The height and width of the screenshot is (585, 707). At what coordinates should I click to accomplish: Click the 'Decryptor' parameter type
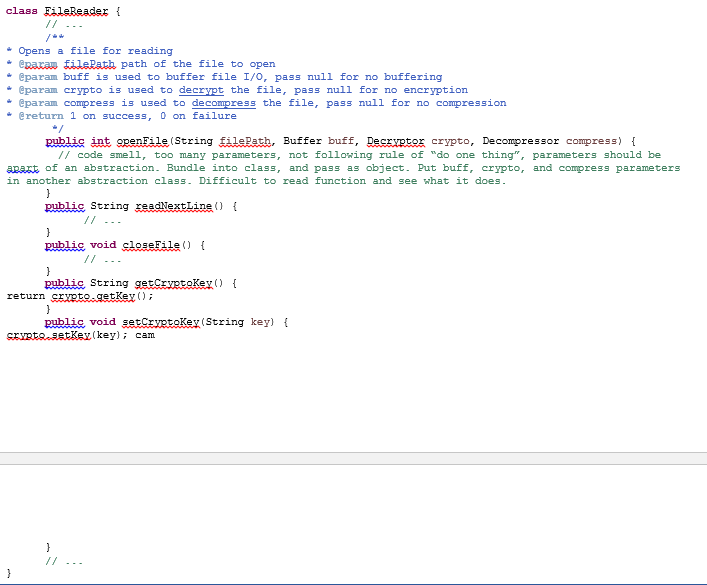[x=395, y=141]
